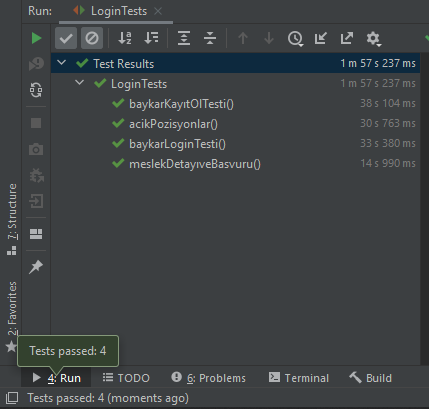Open test runner settings gear
Screen dimensions: 429x409
pyautogui.click(x=373, y=39)
